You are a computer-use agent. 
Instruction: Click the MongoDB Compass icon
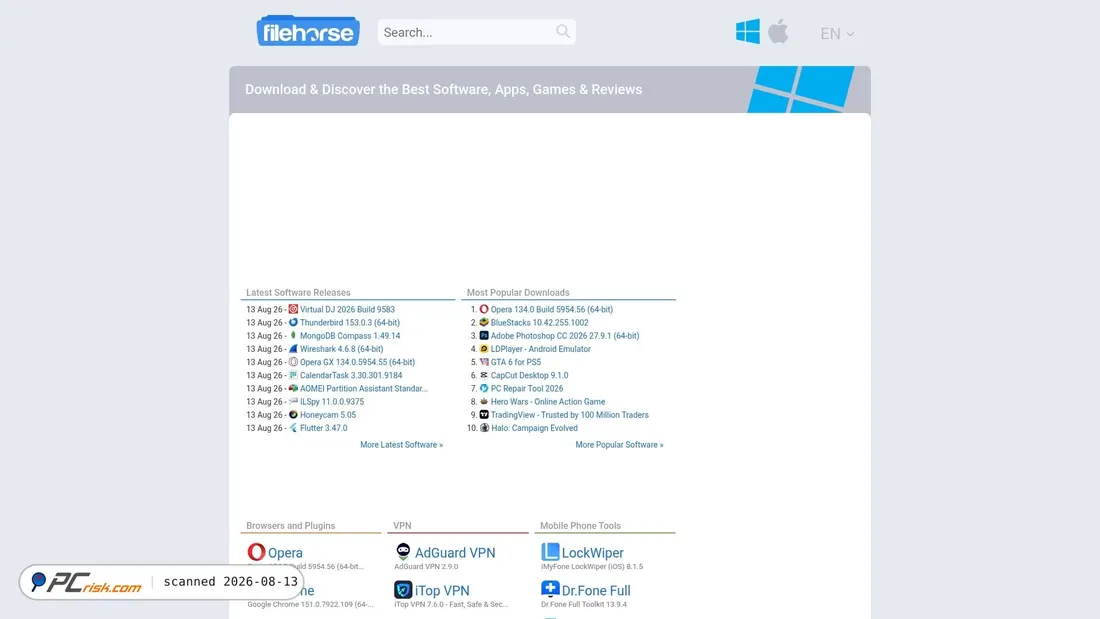293,335
